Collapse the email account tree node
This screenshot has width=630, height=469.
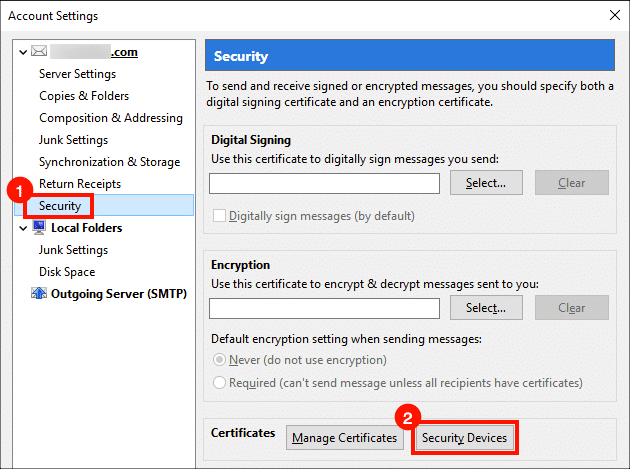[23, 52]
